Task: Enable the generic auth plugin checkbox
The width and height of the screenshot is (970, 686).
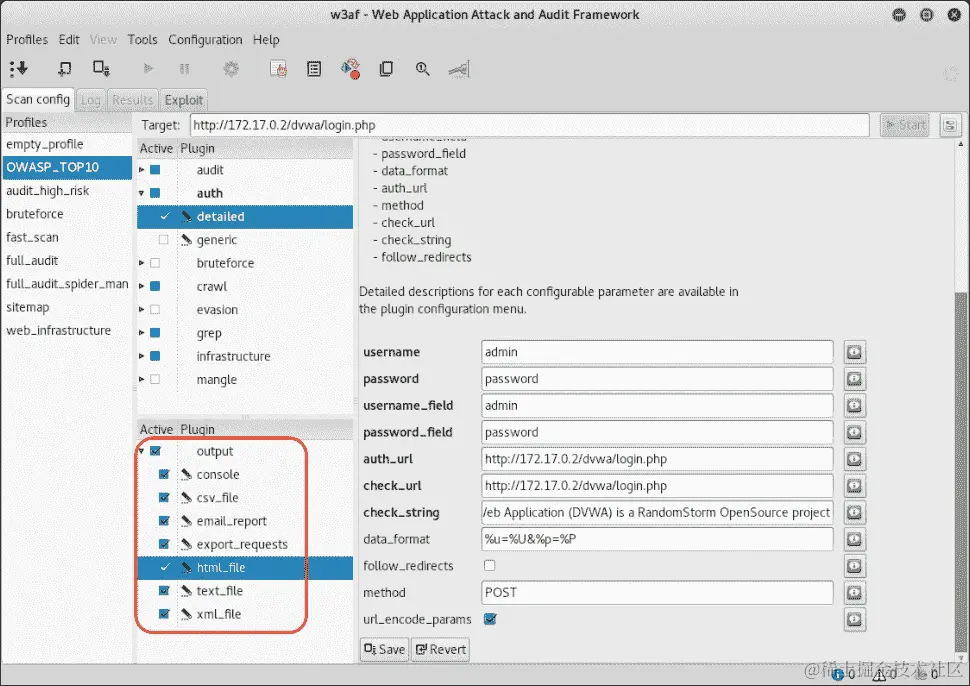Action: click(x=163, y=239)
